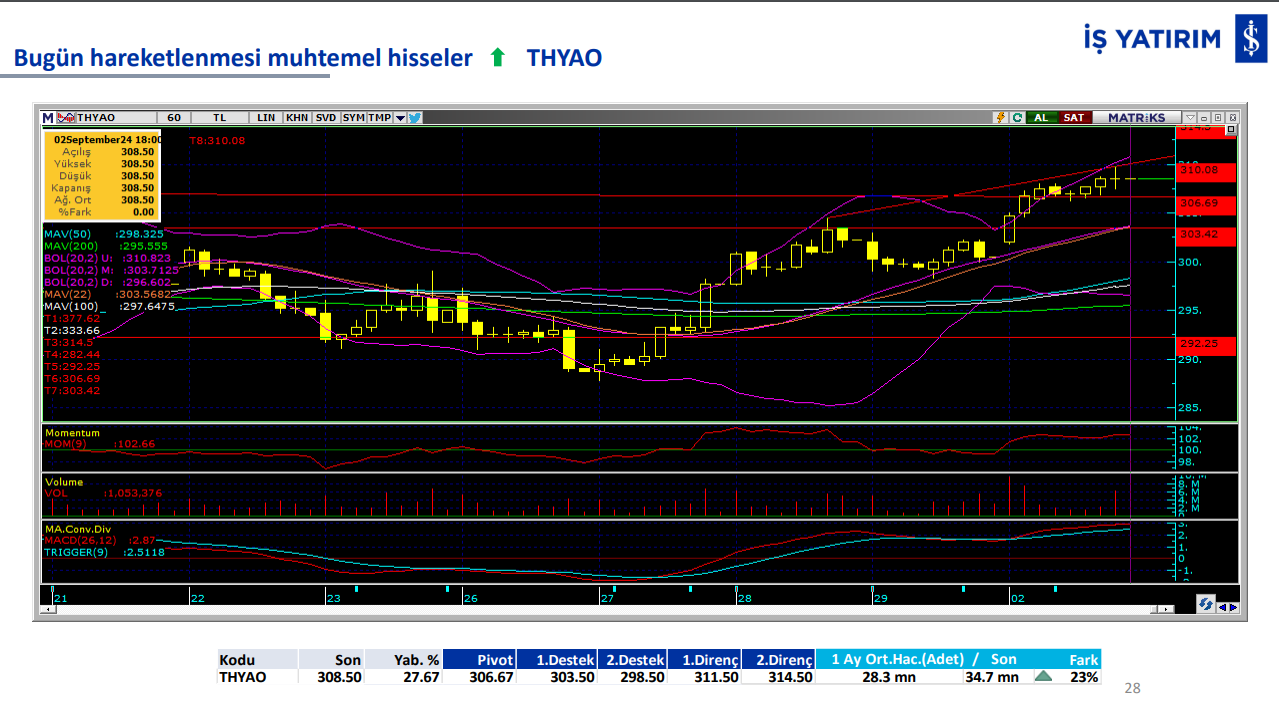The height and width of the screenshot is (707, 1279).
Task: Click the THYAO symbol field
Action: pos(110,118)
